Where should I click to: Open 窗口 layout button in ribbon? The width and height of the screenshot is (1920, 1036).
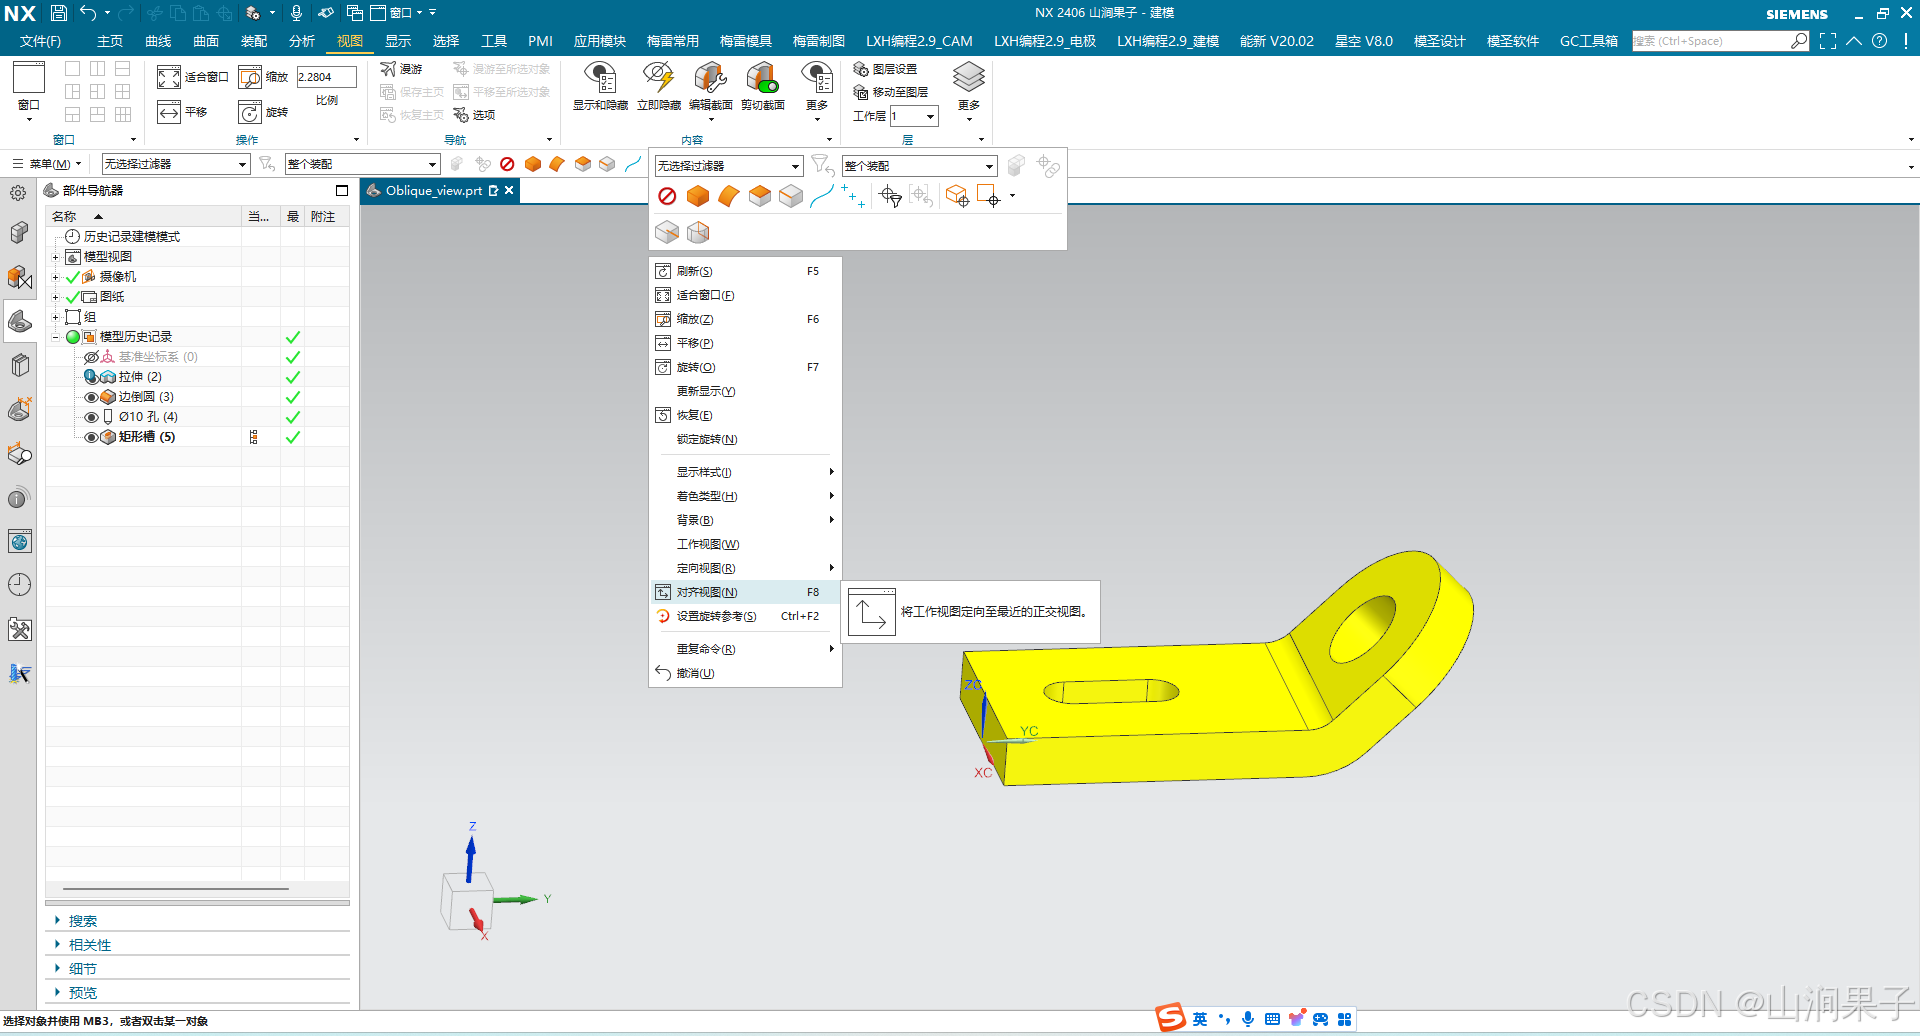click(29, 91)
